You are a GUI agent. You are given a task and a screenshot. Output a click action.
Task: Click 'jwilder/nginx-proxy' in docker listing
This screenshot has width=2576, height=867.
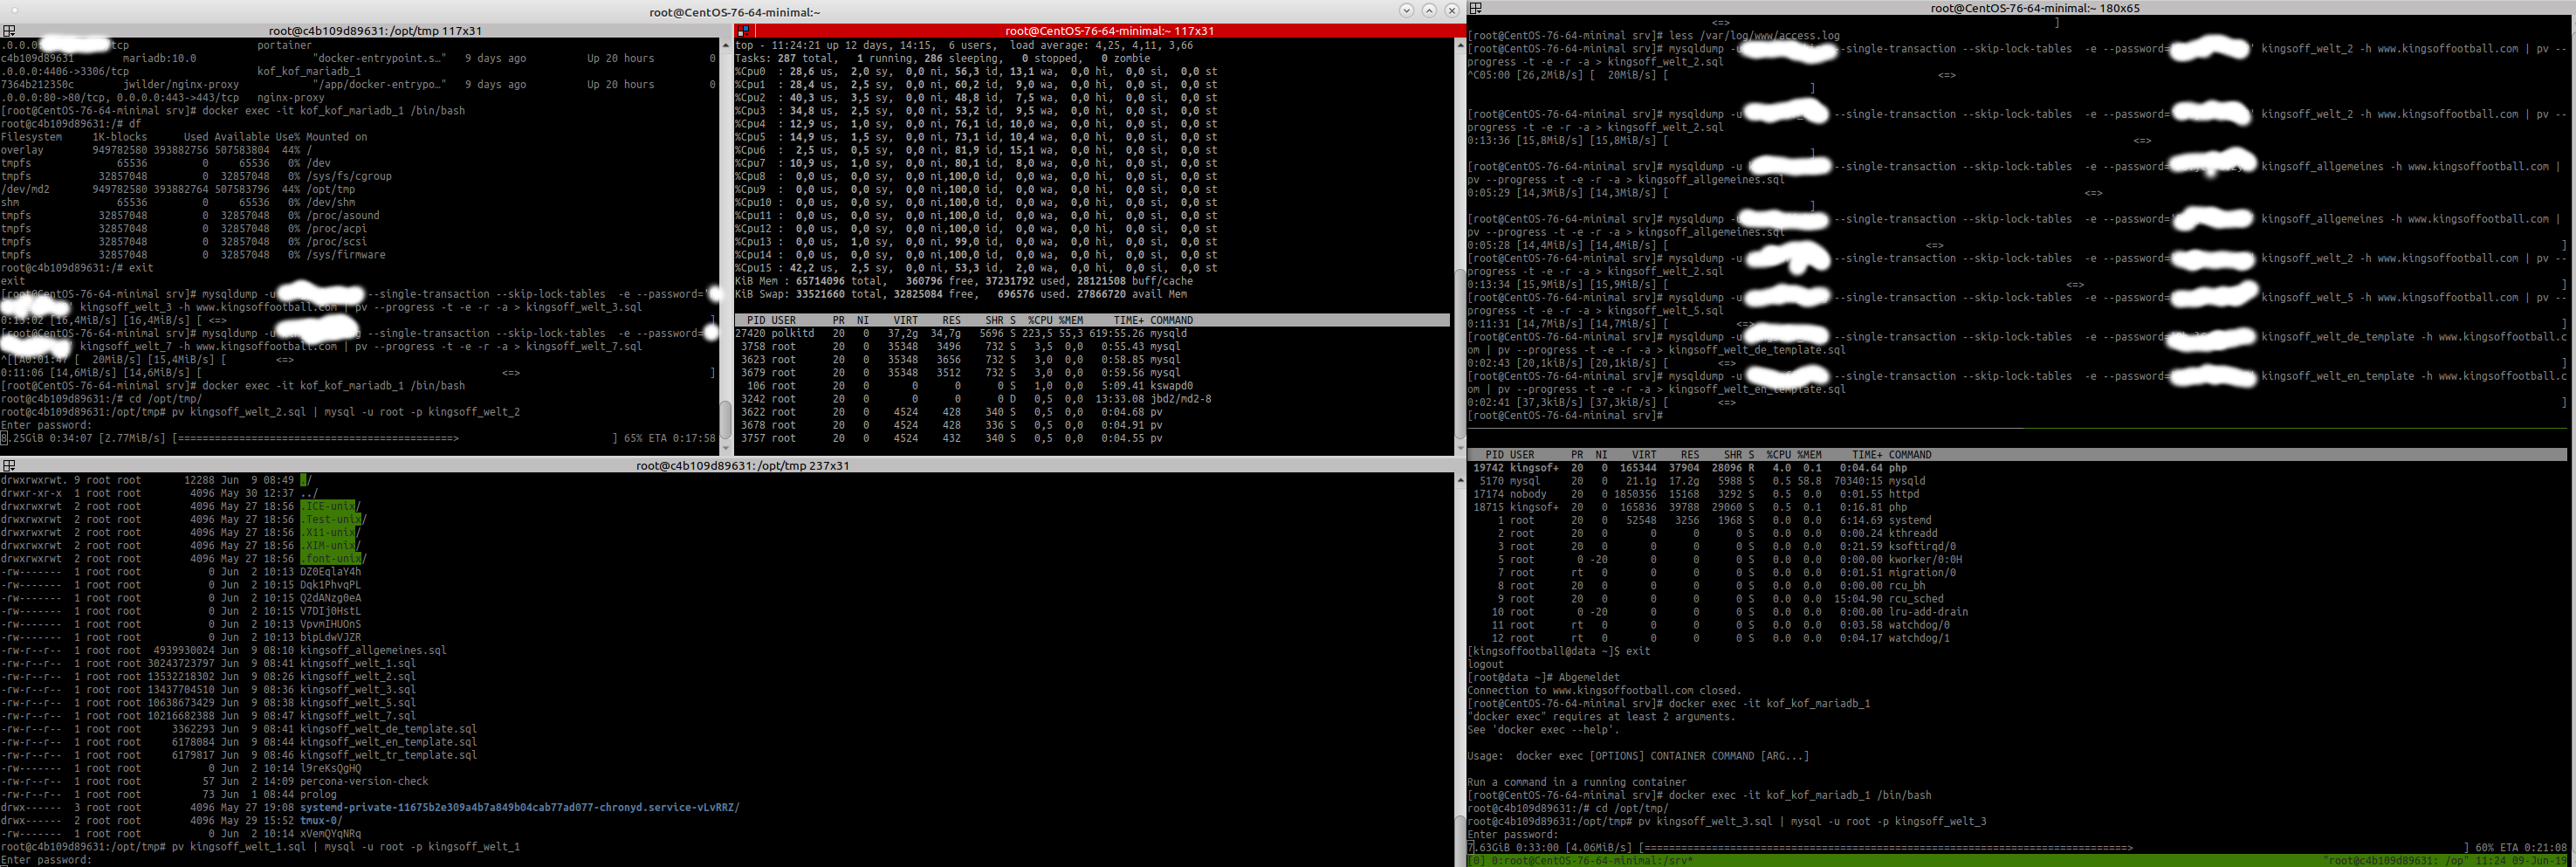(x=181, y=84)
